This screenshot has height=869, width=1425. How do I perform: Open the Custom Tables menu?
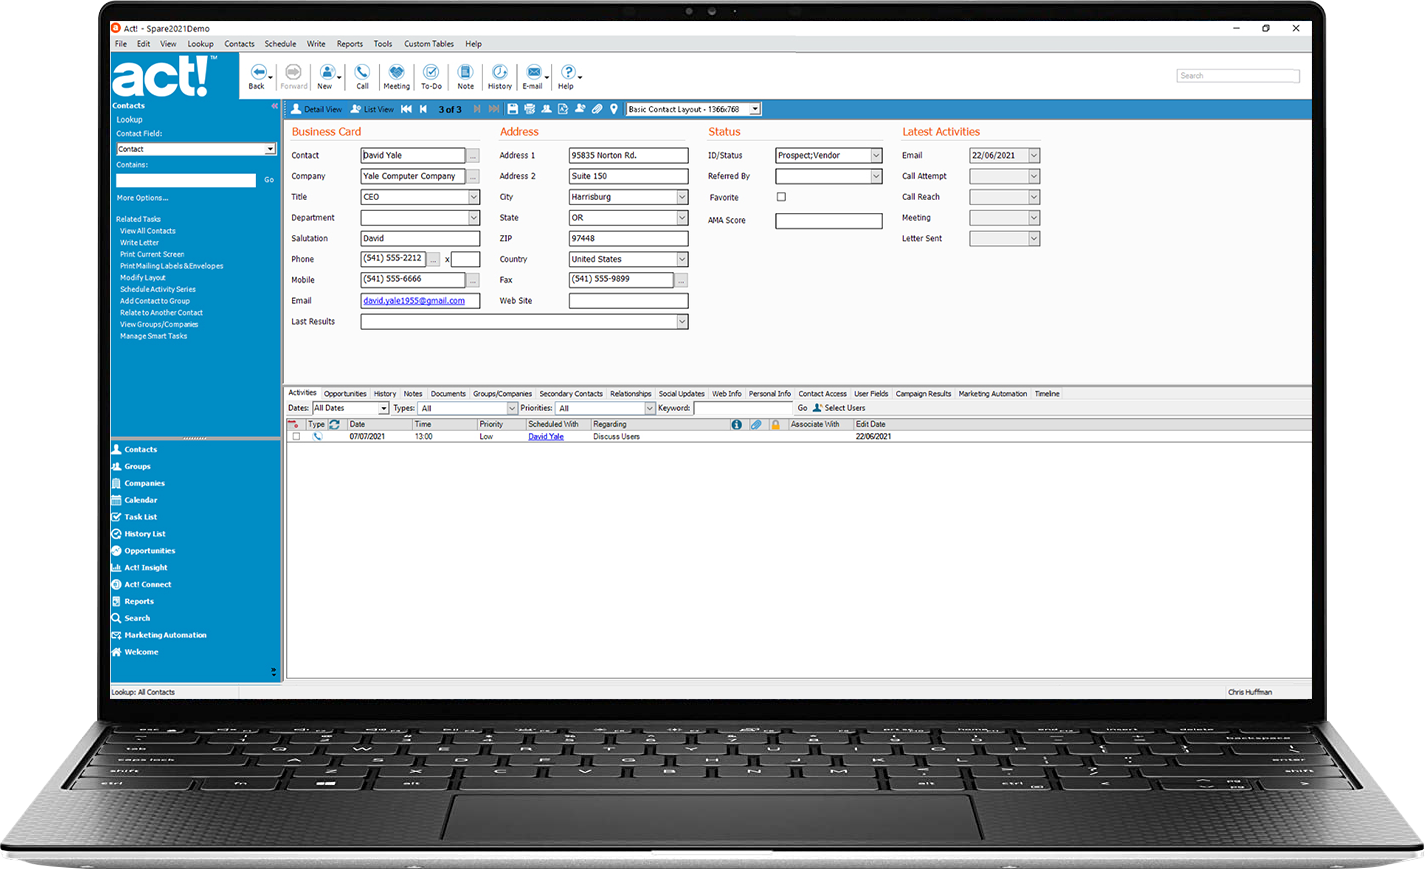point(429,44)
